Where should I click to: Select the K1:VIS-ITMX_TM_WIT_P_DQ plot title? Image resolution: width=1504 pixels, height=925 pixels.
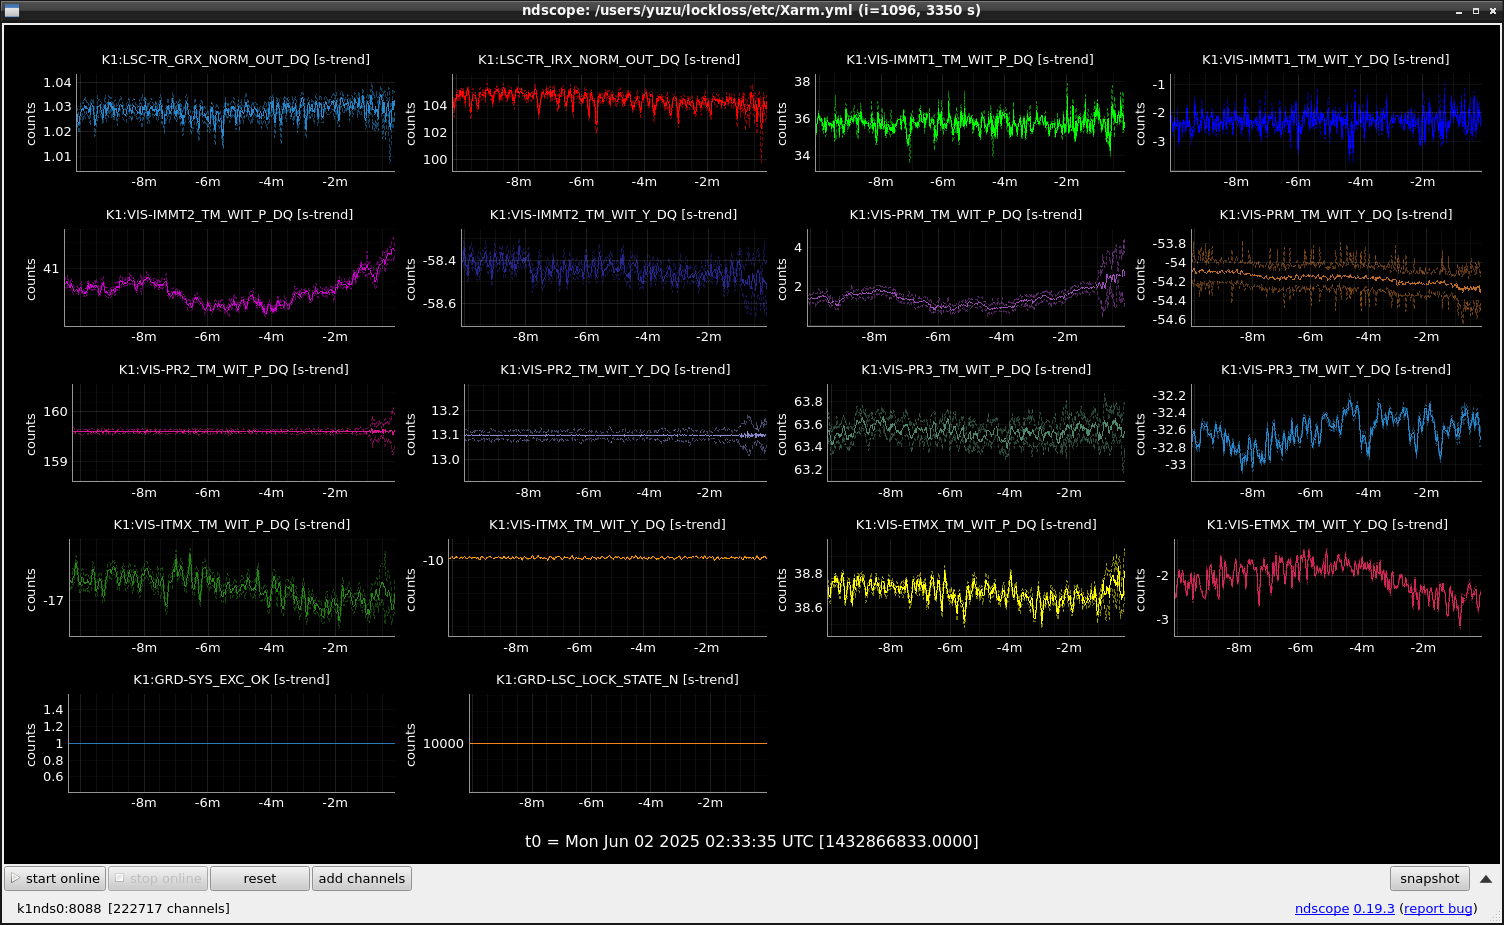233,524
